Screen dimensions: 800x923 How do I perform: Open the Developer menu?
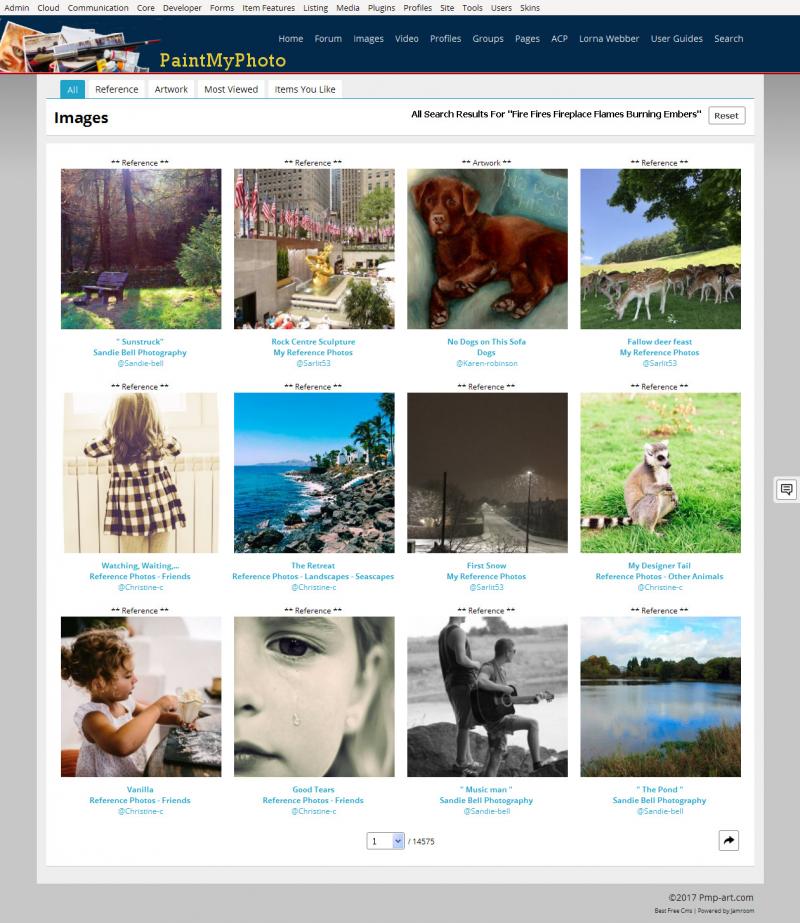182,8
